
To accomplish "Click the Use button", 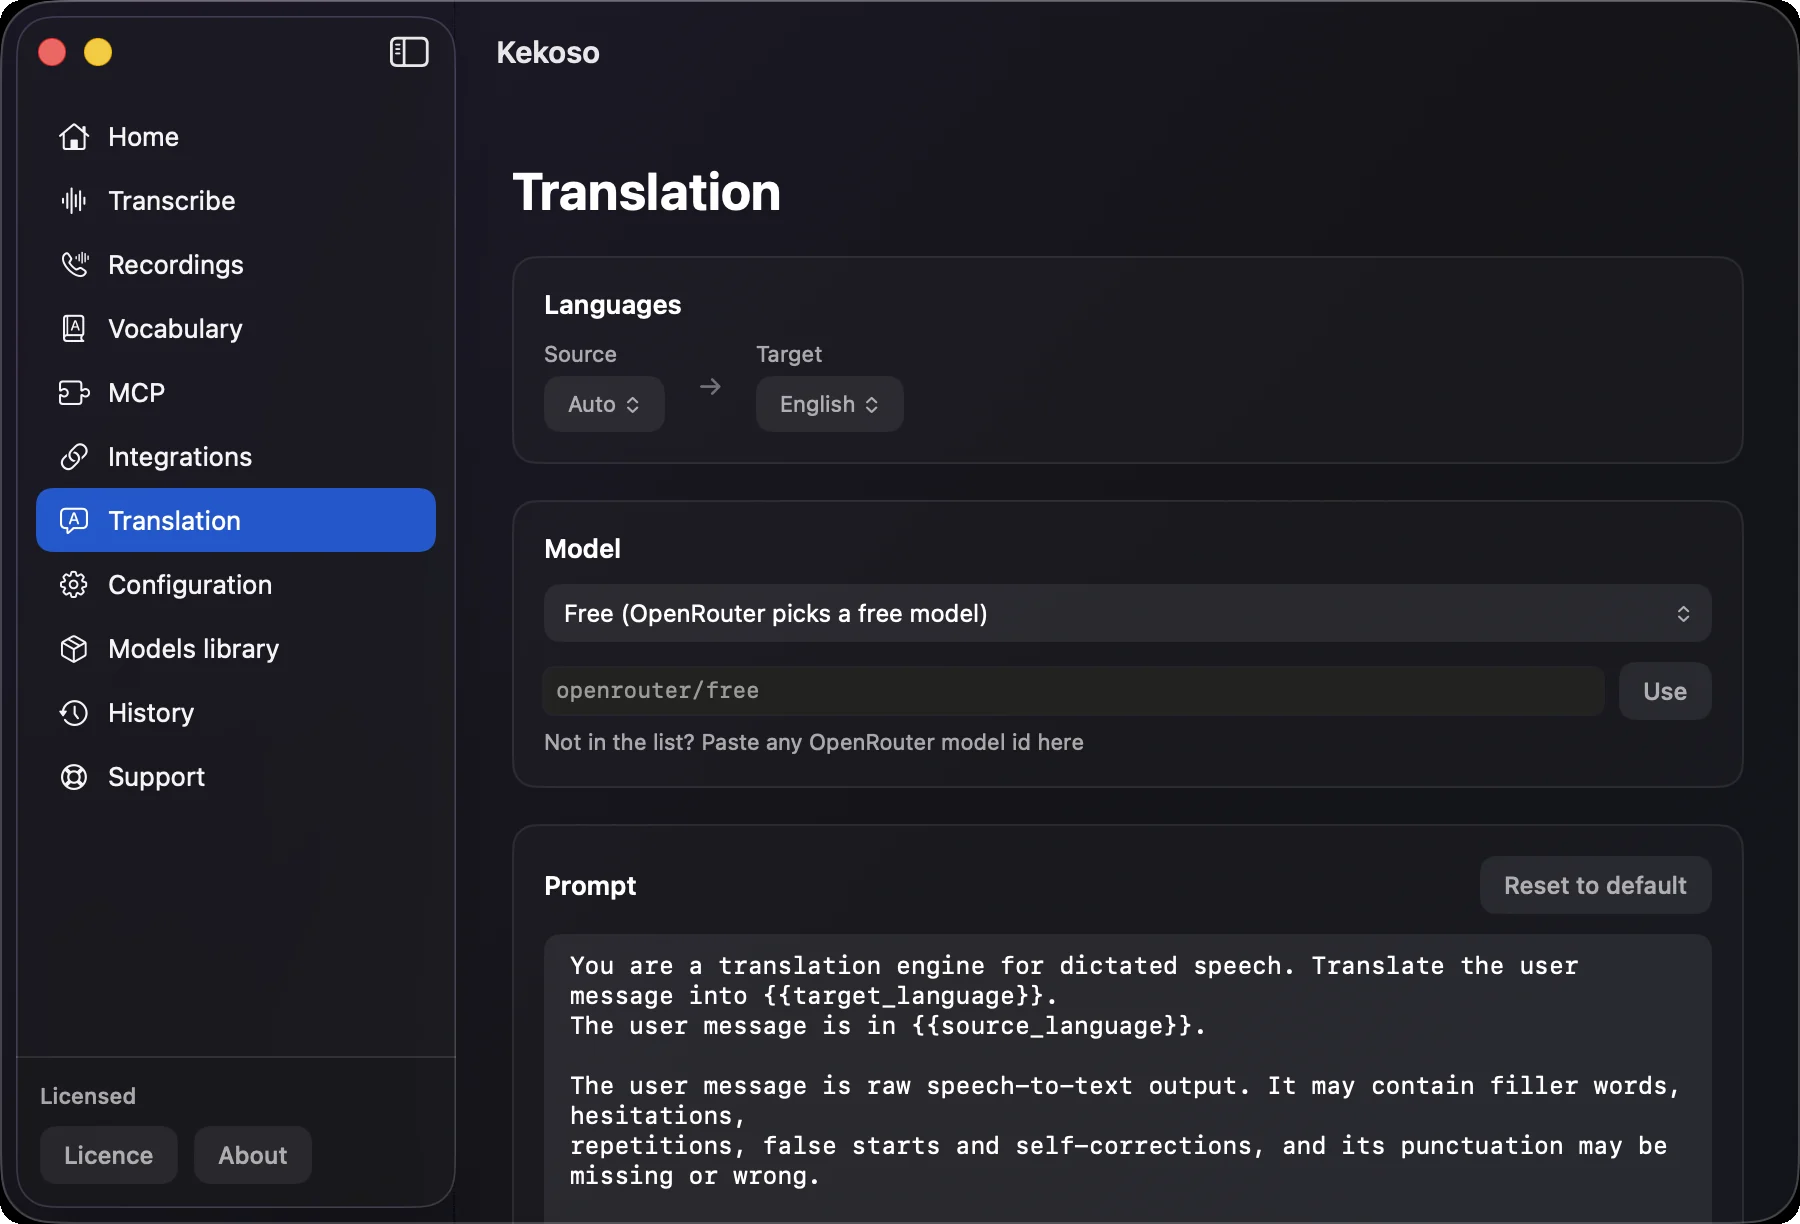I will (x=1665, y=691).
